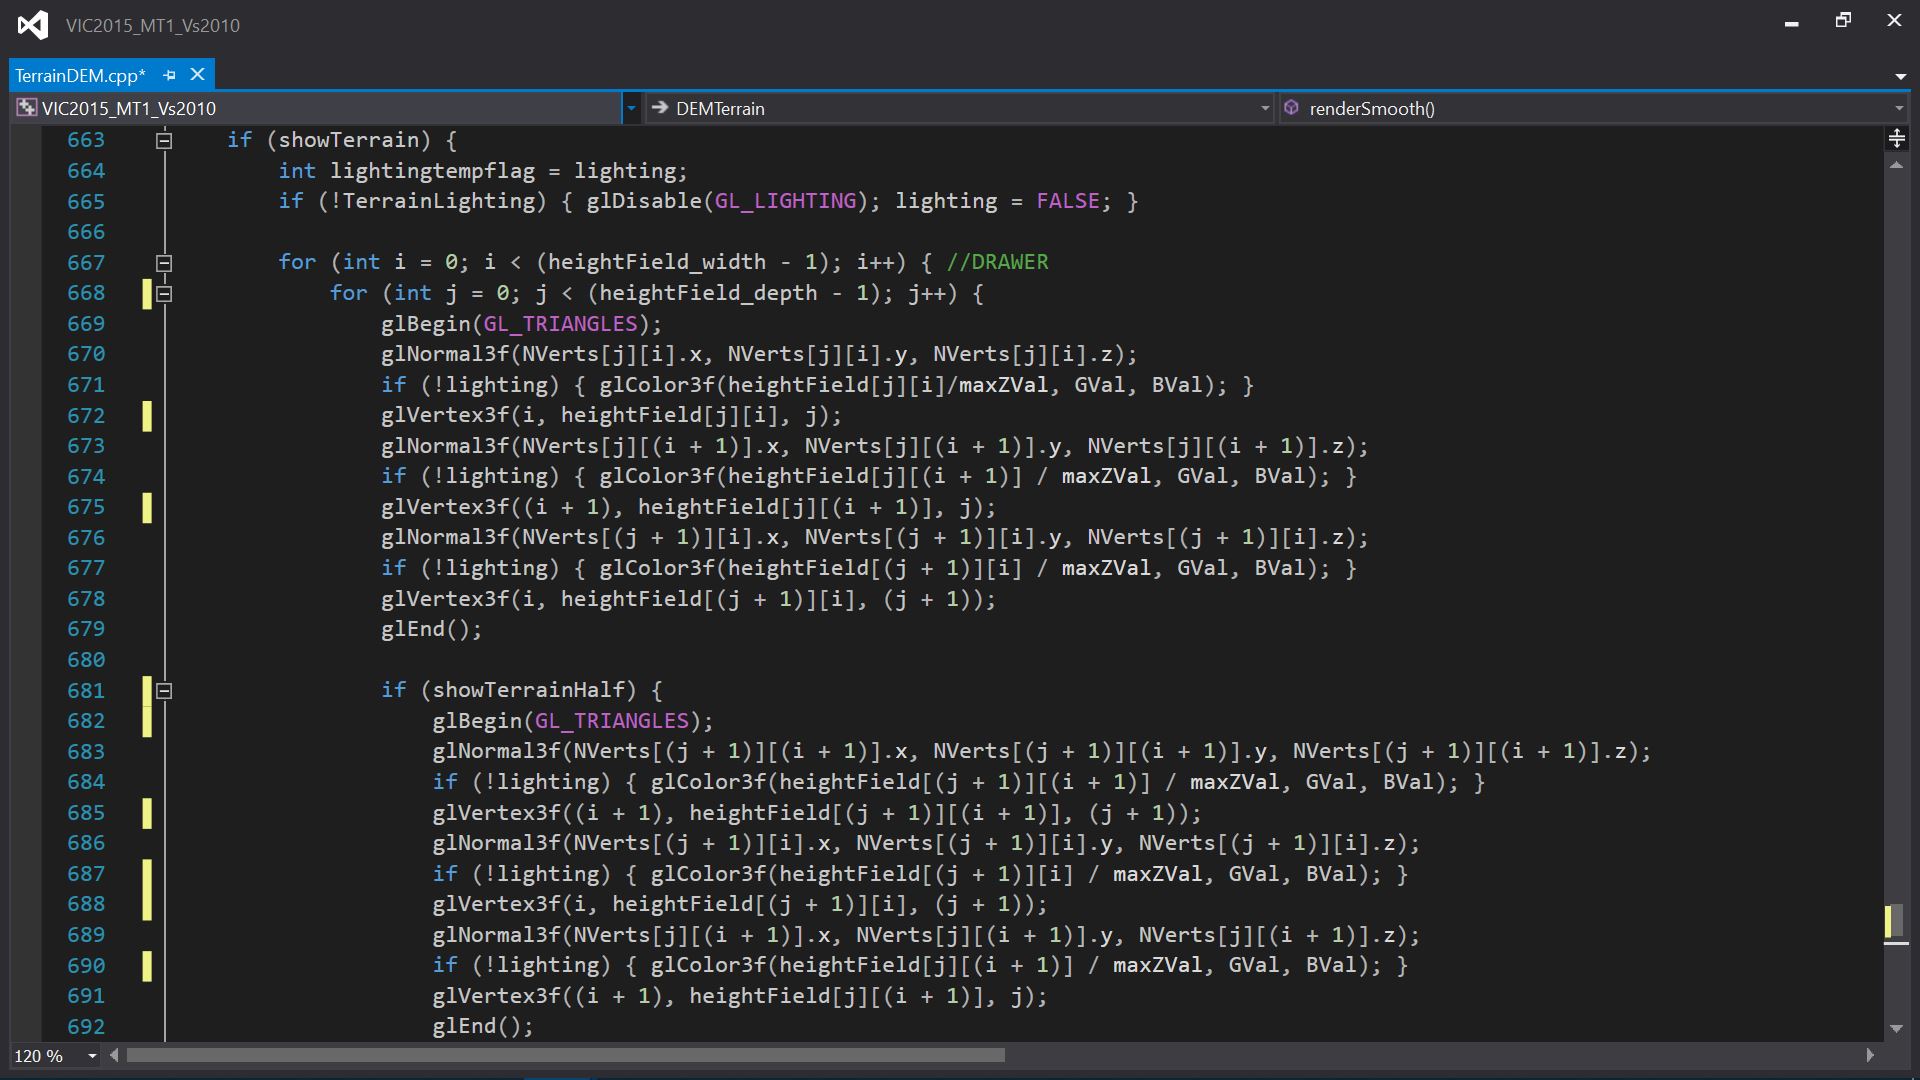Click the Visual Studio logo icon

[x=33, y=25]
